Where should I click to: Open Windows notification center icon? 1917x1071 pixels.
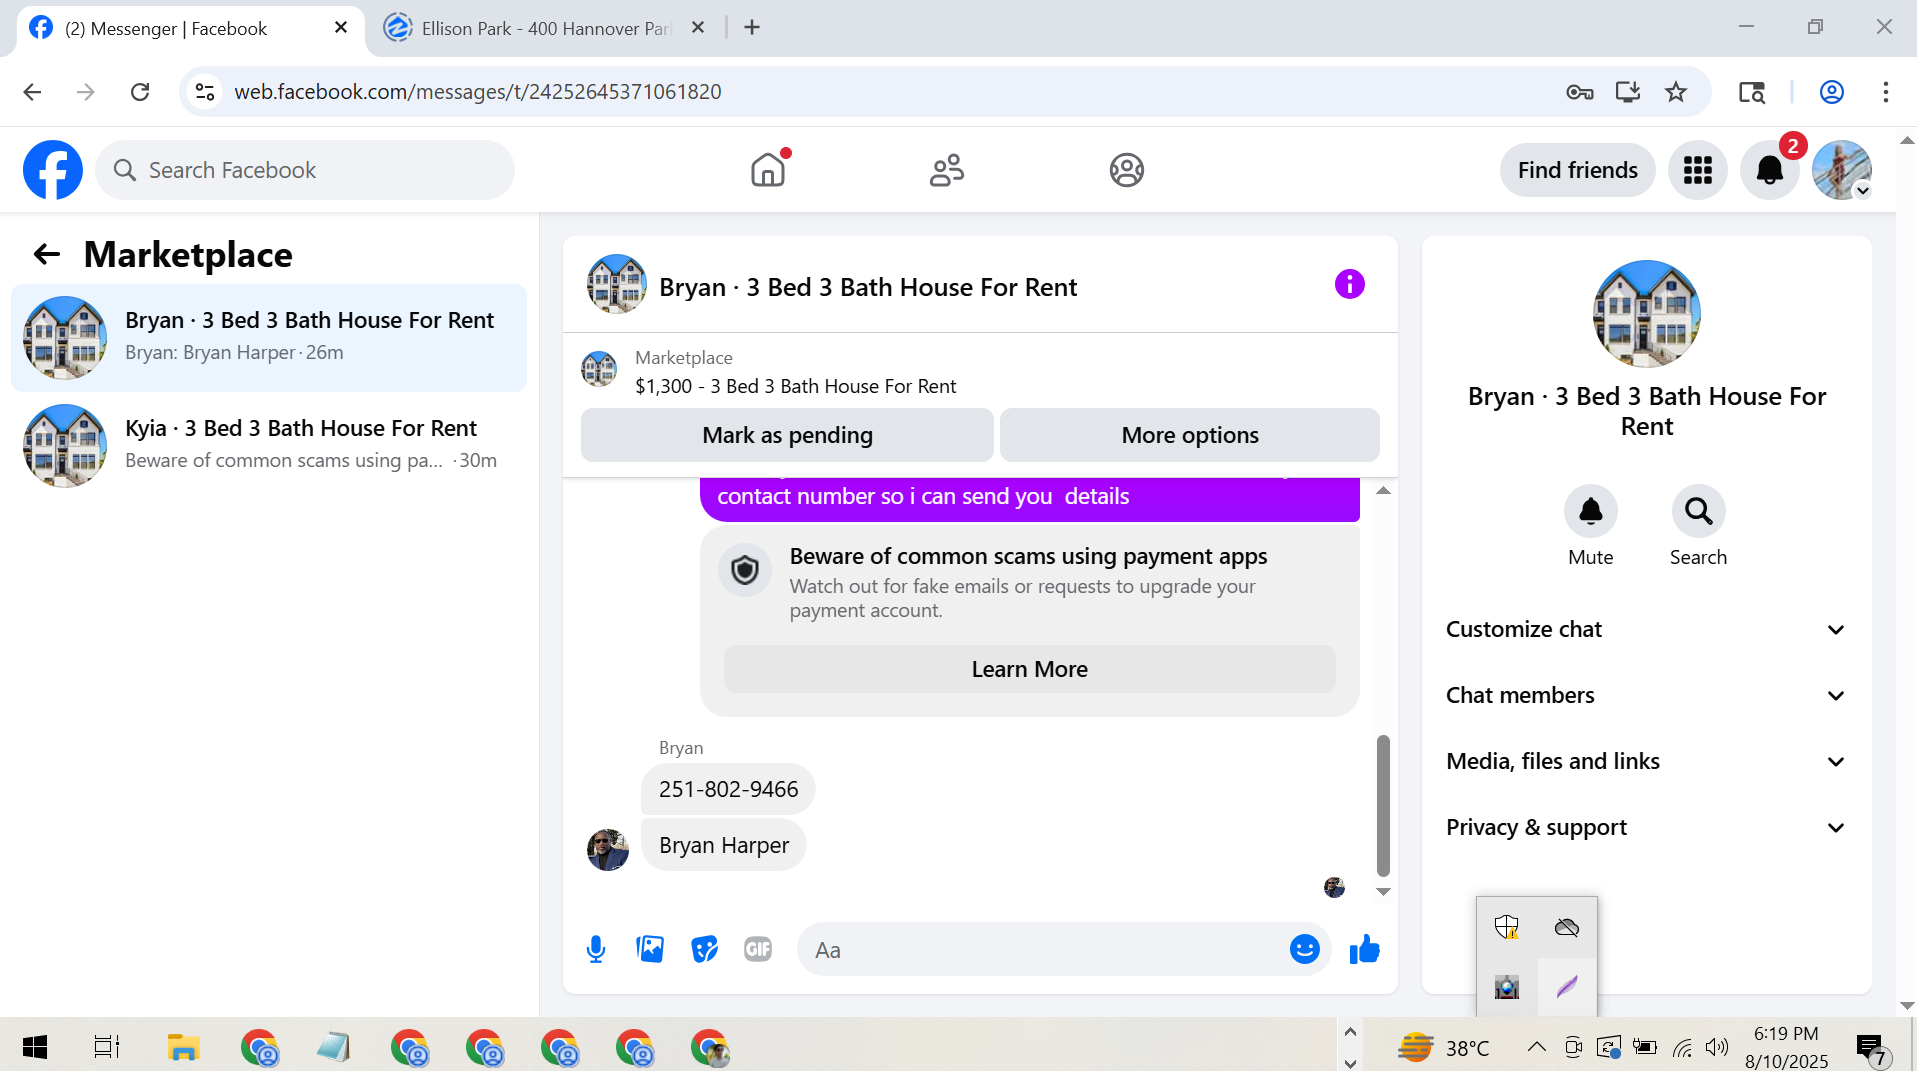click(1871, 1048)
